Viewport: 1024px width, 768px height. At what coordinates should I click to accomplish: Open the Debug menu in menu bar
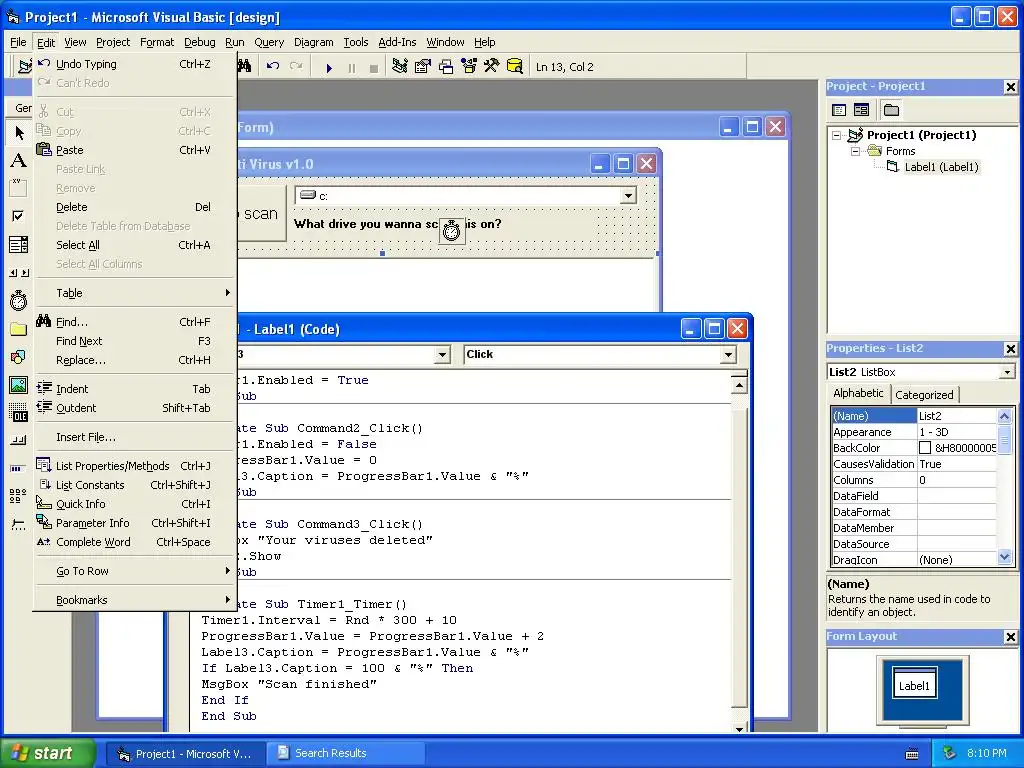tap(199, 42)
